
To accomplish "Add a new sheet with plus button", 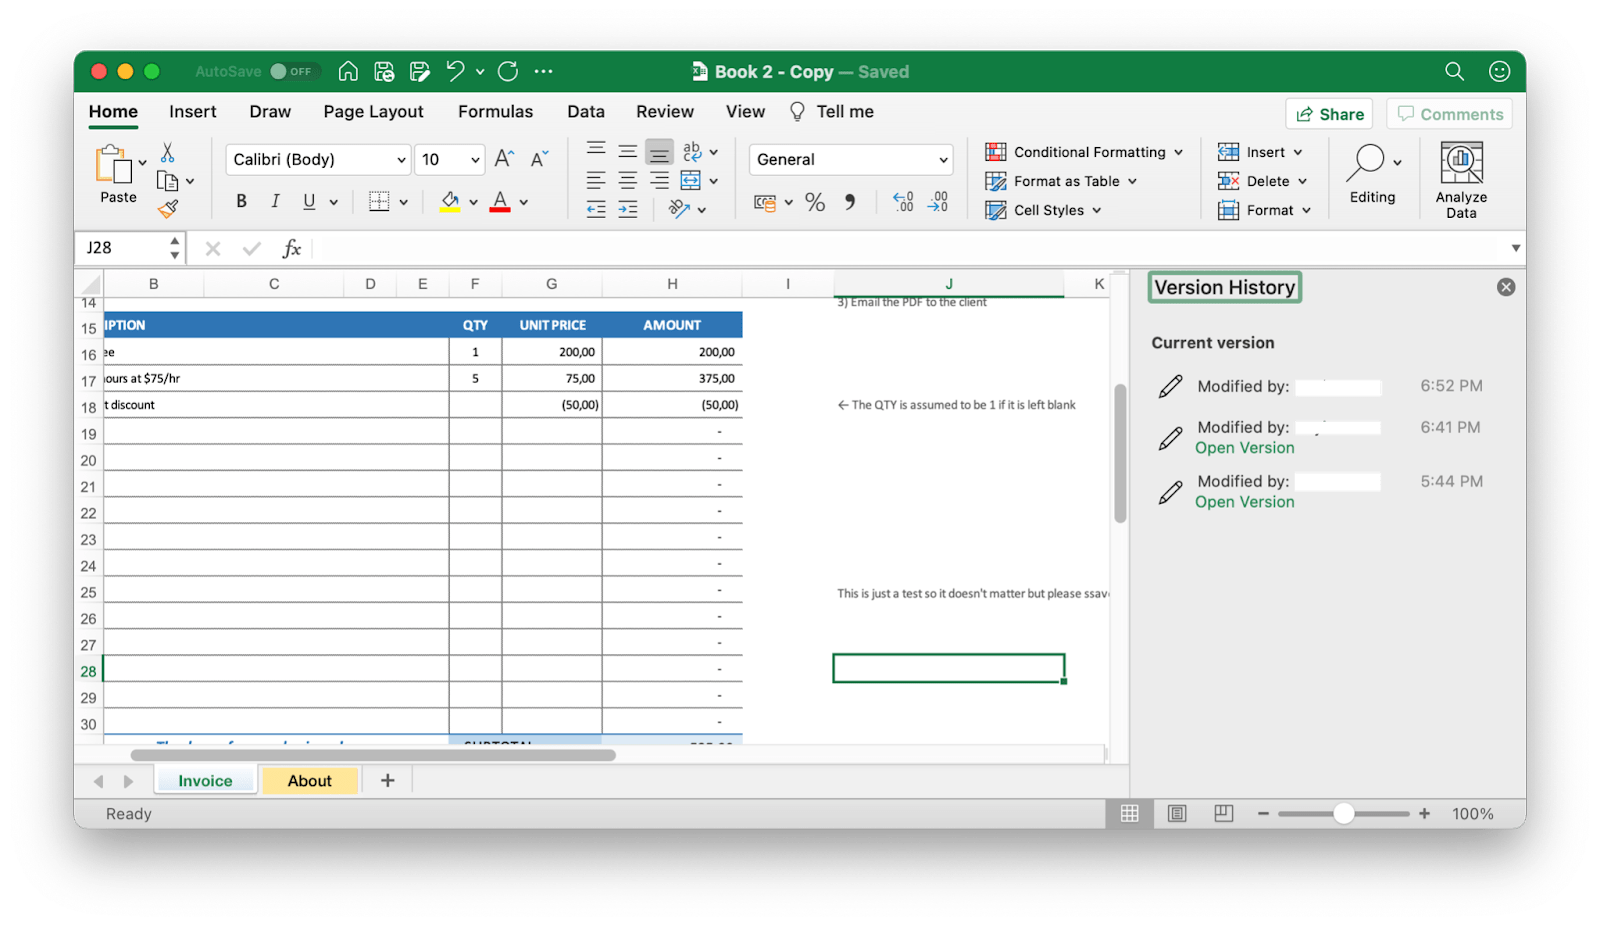I will pyautogui.click(x=388, y=780).
